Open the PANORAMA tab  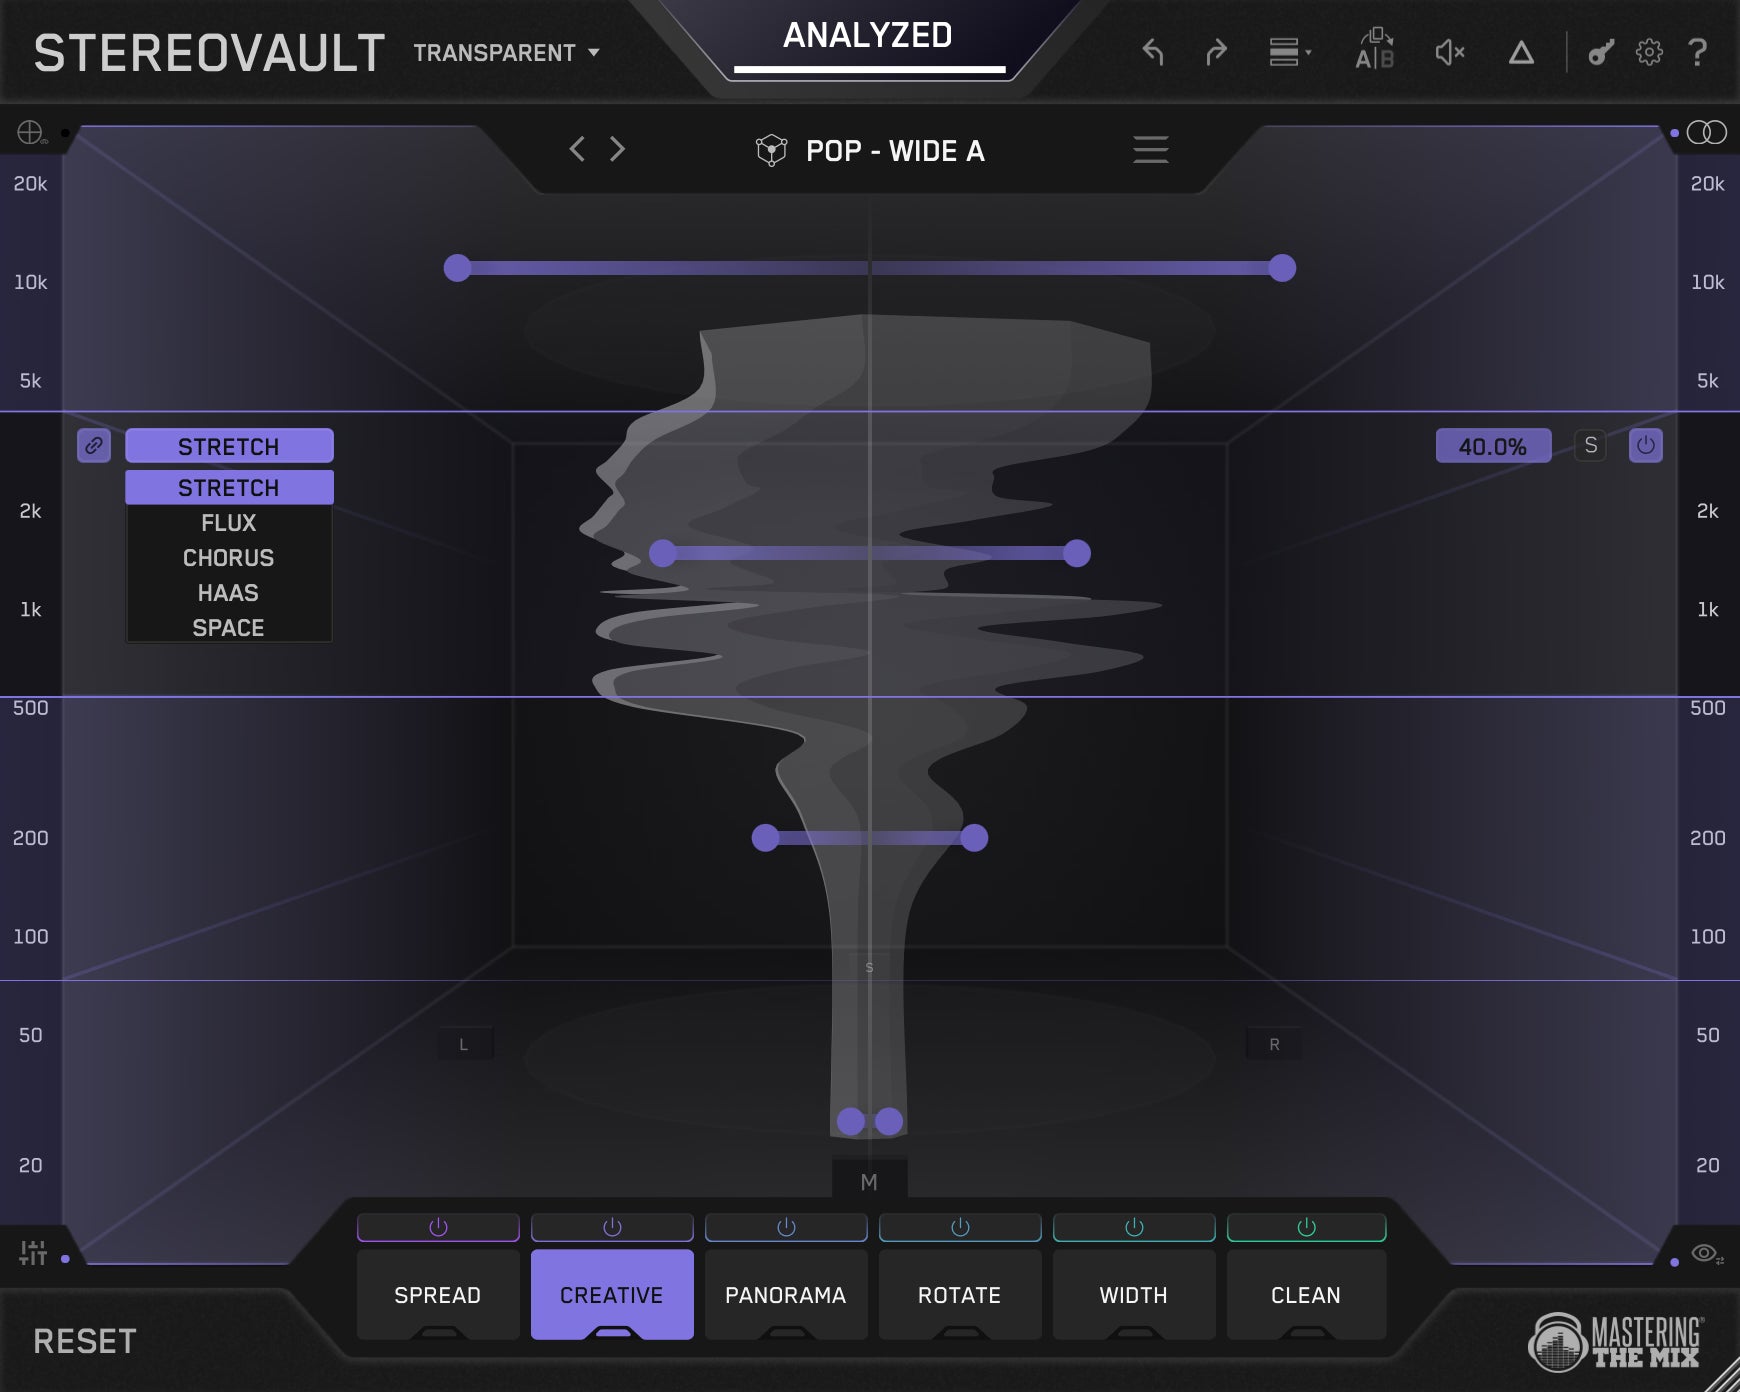[x=786, y=1295]
